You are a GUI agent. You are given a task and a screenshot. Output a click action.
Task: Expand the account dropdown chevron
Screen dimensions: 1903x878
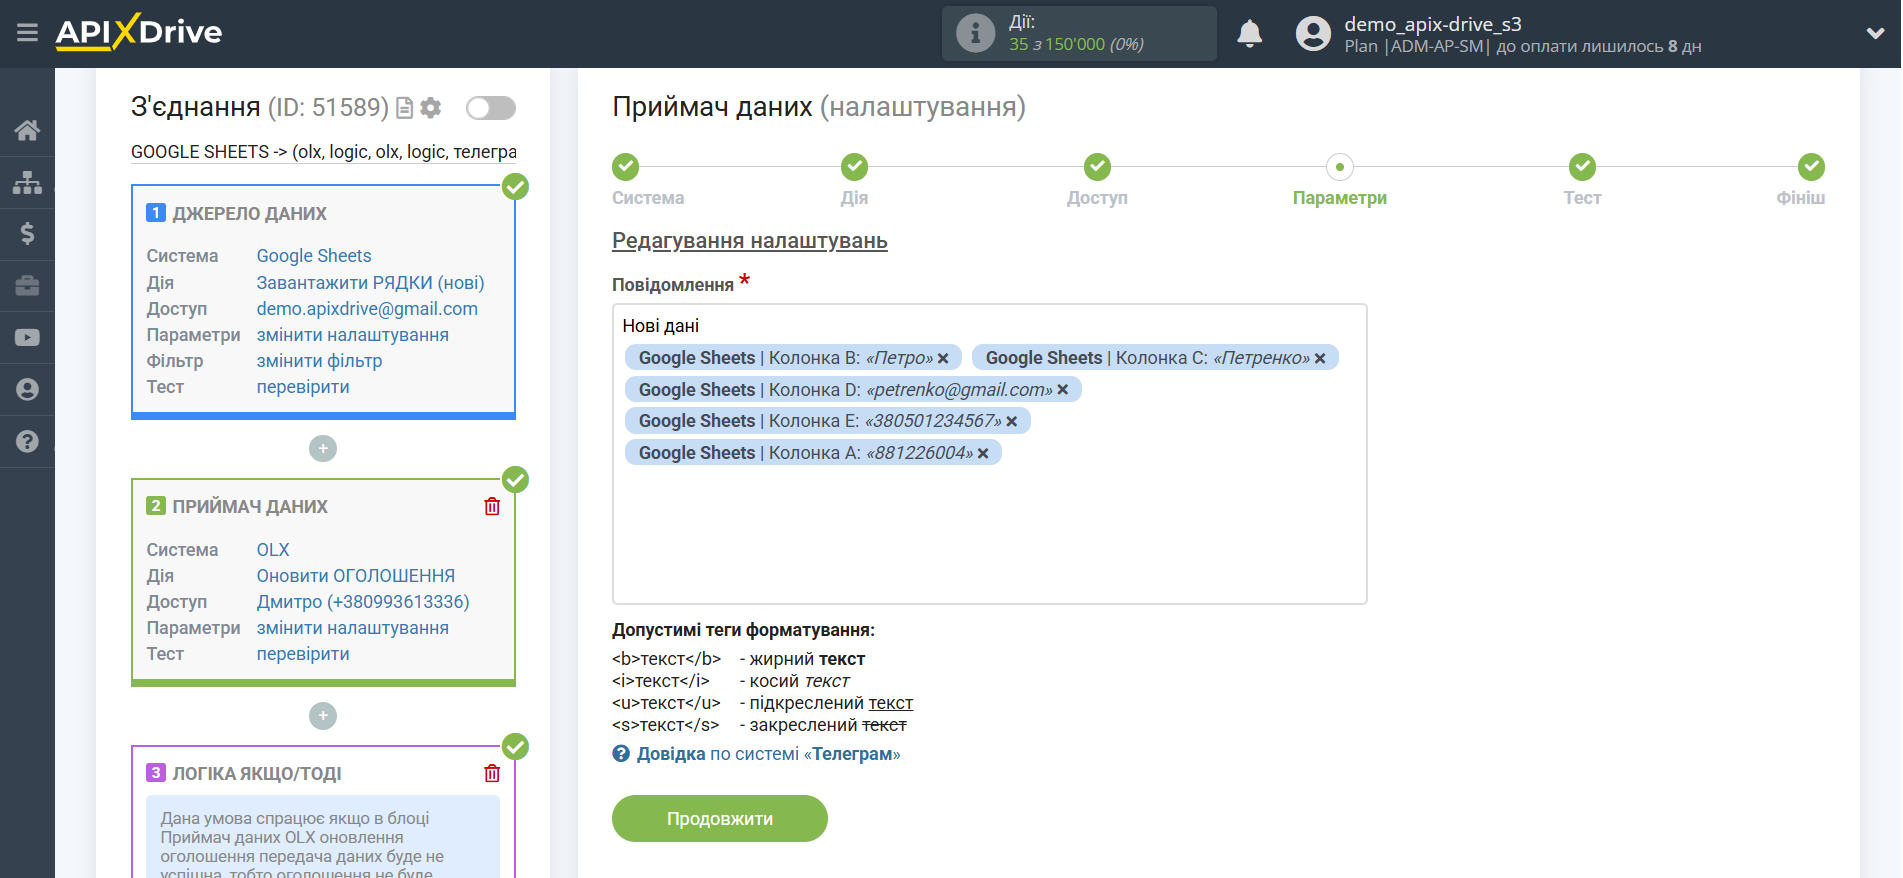1875,34
